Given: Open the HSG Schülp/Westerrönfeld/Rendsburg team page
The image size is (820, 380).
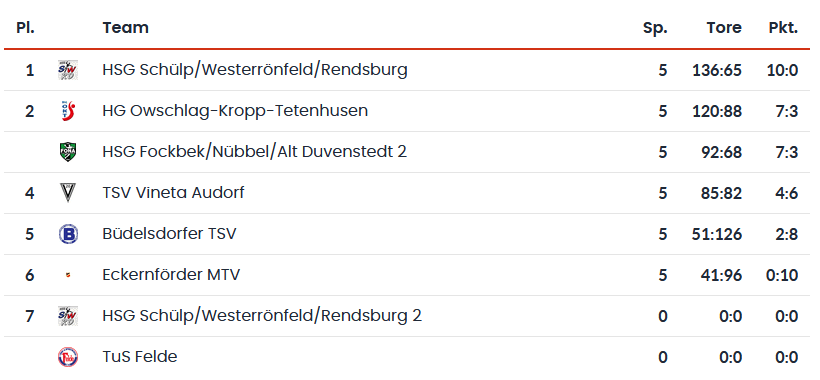Looking at the screenshot, I should [255, 70].
